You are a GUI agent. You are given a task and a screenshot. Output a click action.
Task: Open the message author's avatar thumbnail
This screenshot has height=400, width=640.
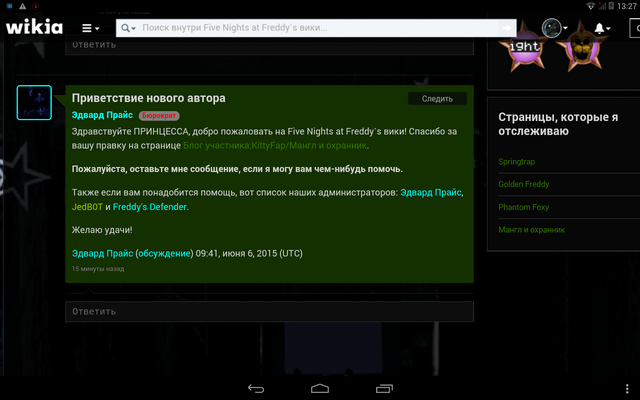tap(34, 102)
